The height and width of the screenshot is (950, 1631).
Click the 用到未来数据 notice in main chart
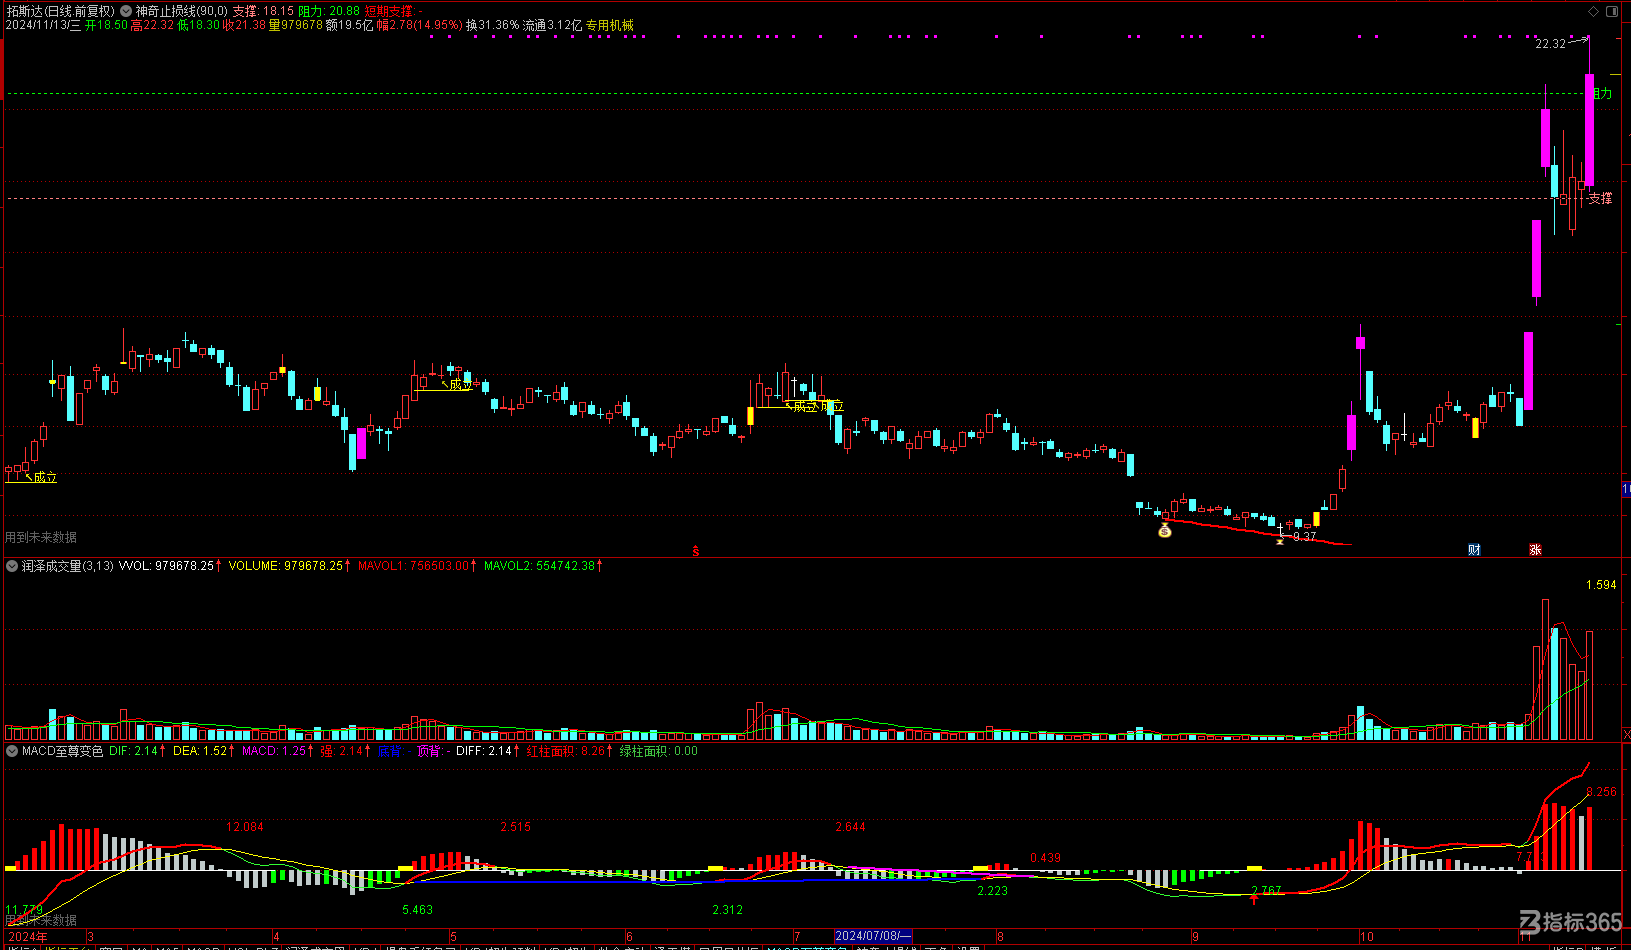click(x=41, y=538)
